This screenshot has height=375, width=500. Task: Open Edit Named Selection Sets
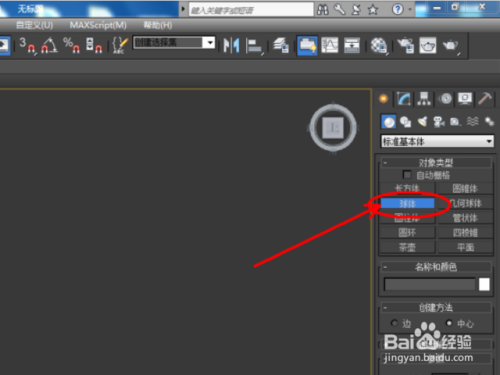coord(120,45)
